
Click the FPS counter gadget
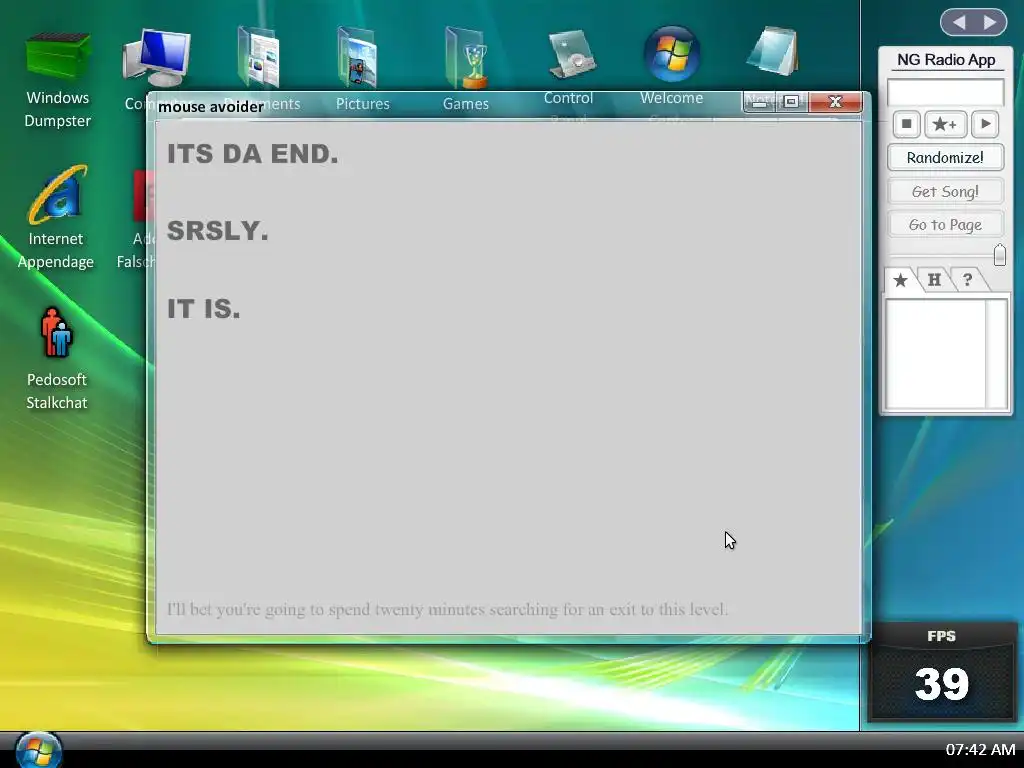942,671
